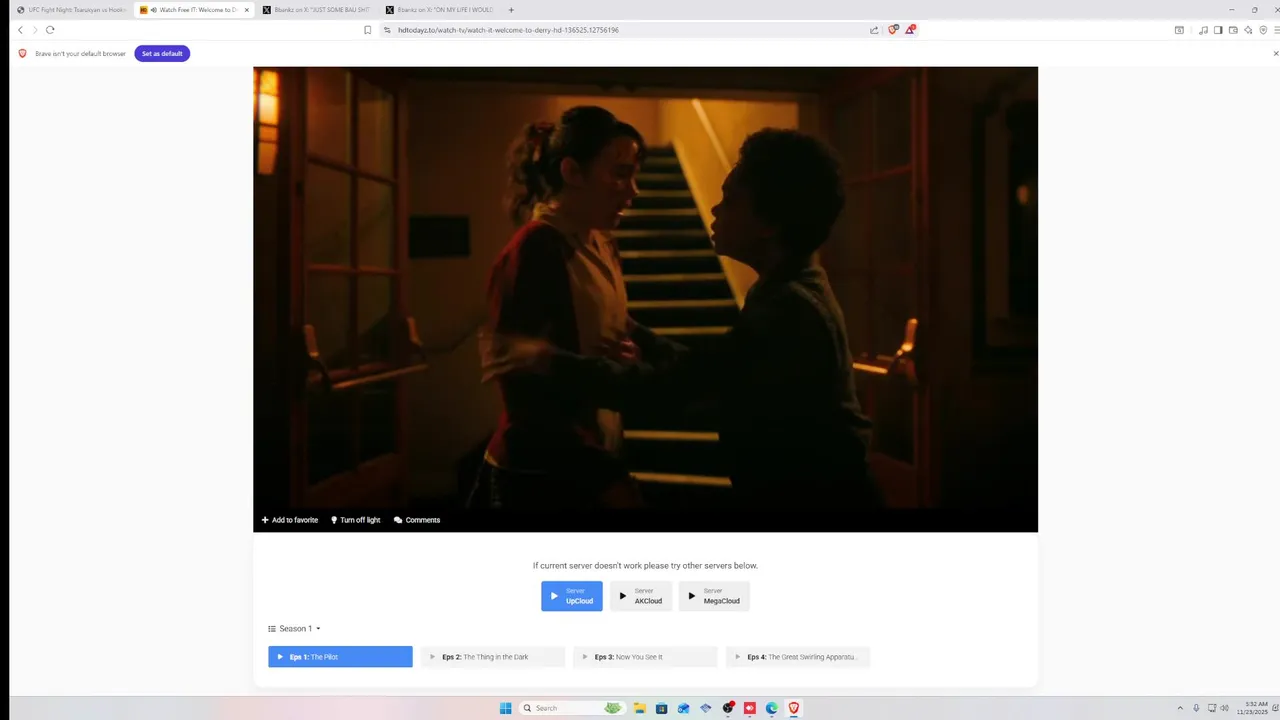Switch to UFC Fight Night tab
This screenshot has height=720, width=1280.
pos(70,10)
